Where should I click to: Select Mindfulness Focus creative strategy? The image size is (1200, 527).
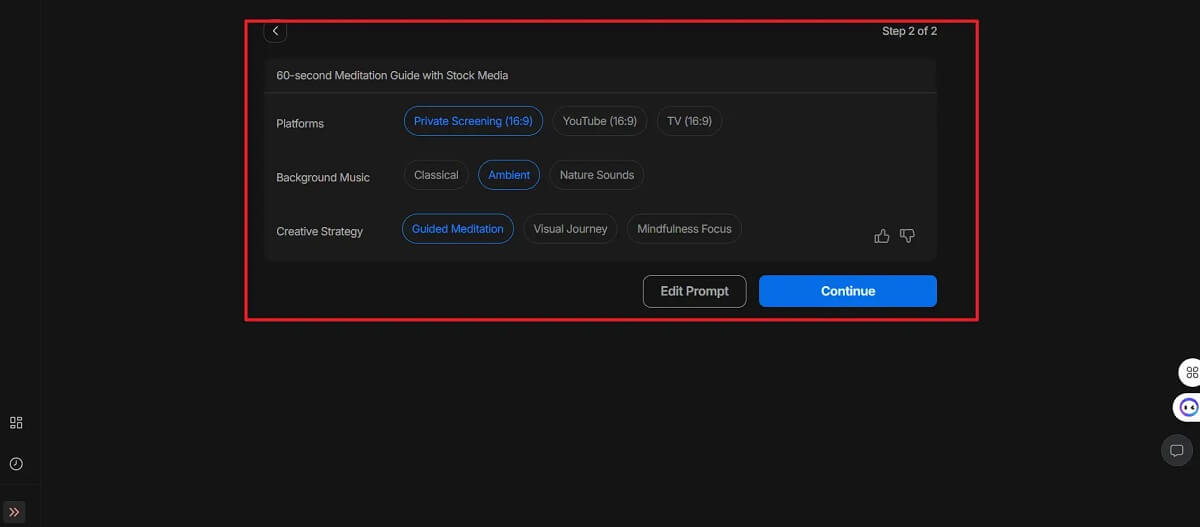[x=684, y=229]
